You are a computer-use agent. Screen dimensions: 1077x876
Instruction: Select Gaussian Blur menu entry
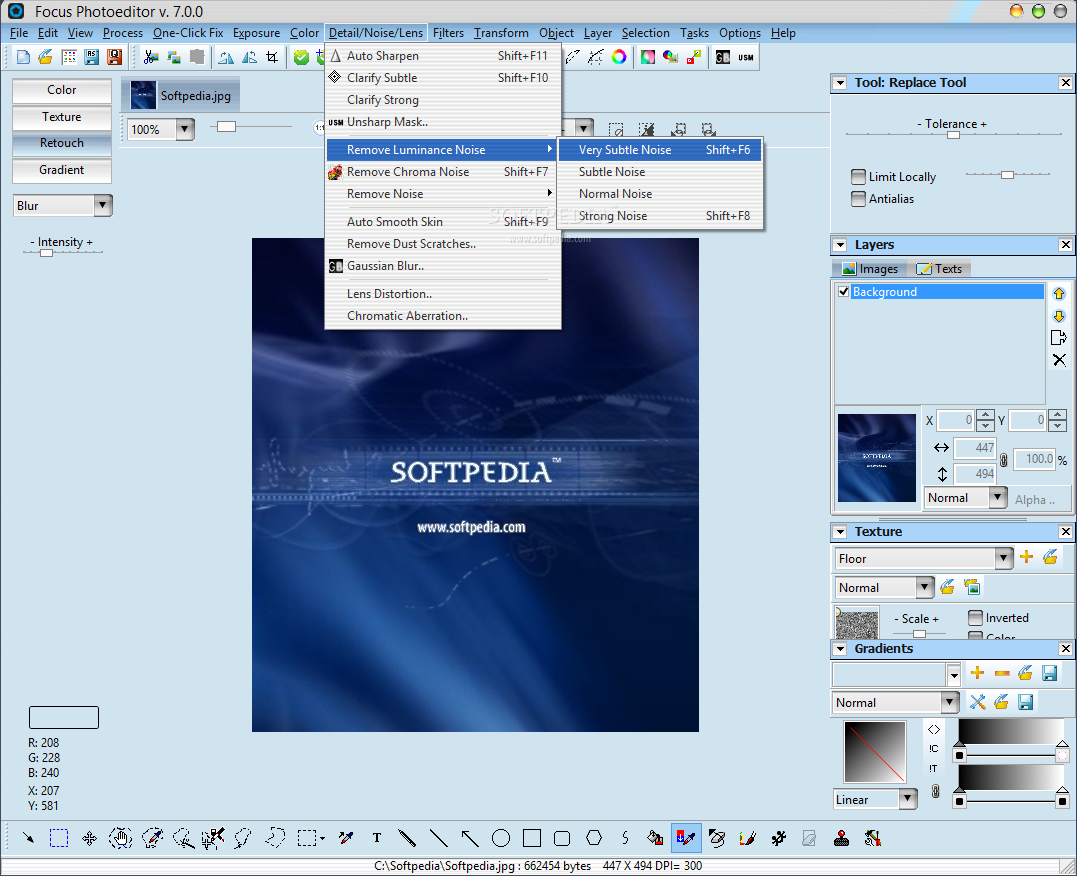click(443, 266)
